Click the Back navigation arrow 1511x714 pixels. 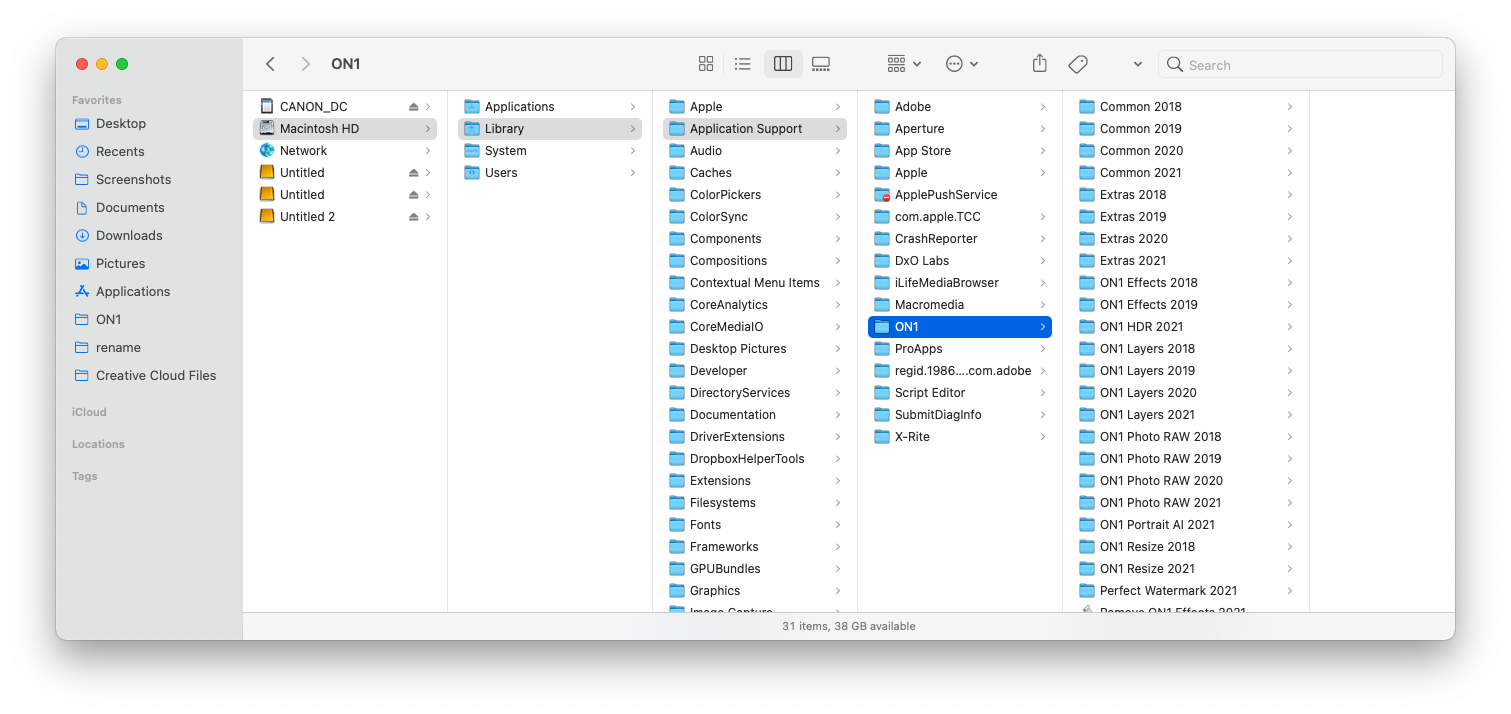[x=270, y=64]
